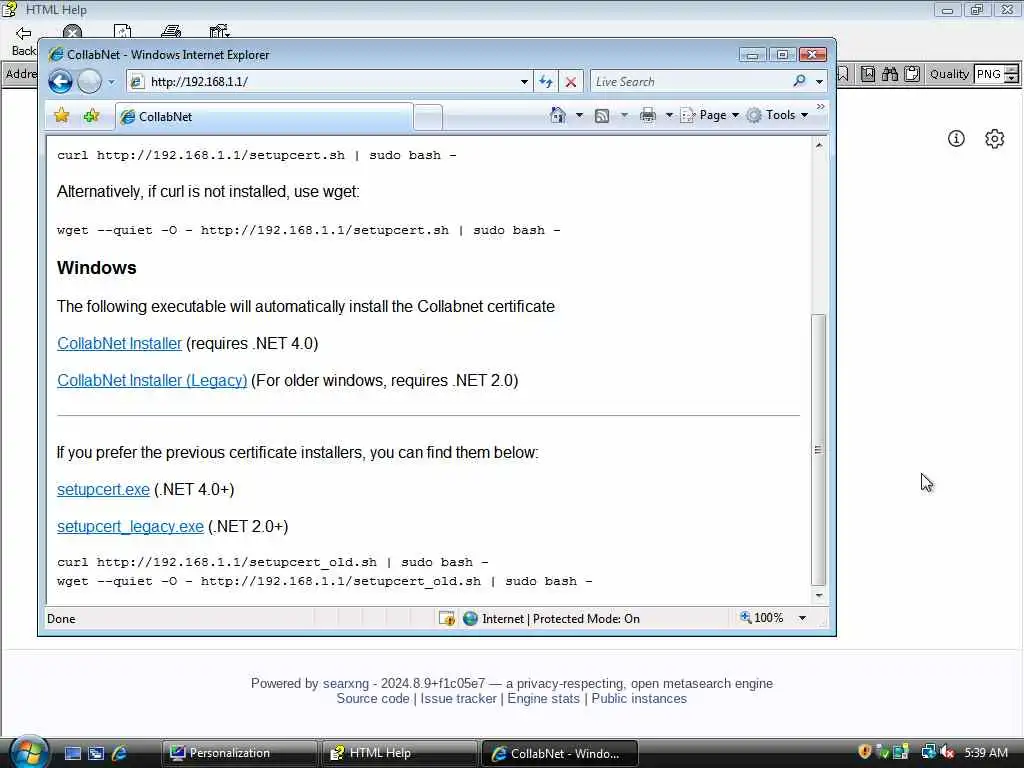The height and width of the screenshot is (768, 1024).
Task: Click the Print icon in the command bar
Action: (647, 116)
